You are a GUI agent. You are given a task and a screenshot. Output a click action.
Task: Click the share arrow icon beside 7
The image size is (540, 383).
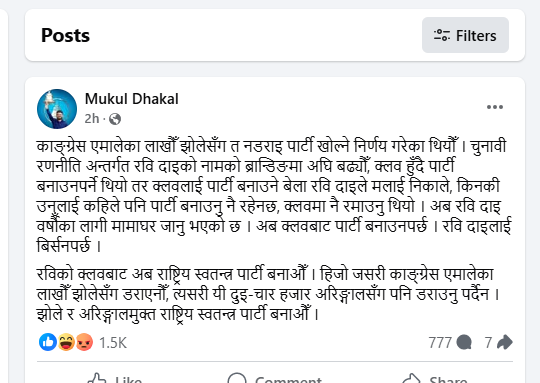[505, 342]
